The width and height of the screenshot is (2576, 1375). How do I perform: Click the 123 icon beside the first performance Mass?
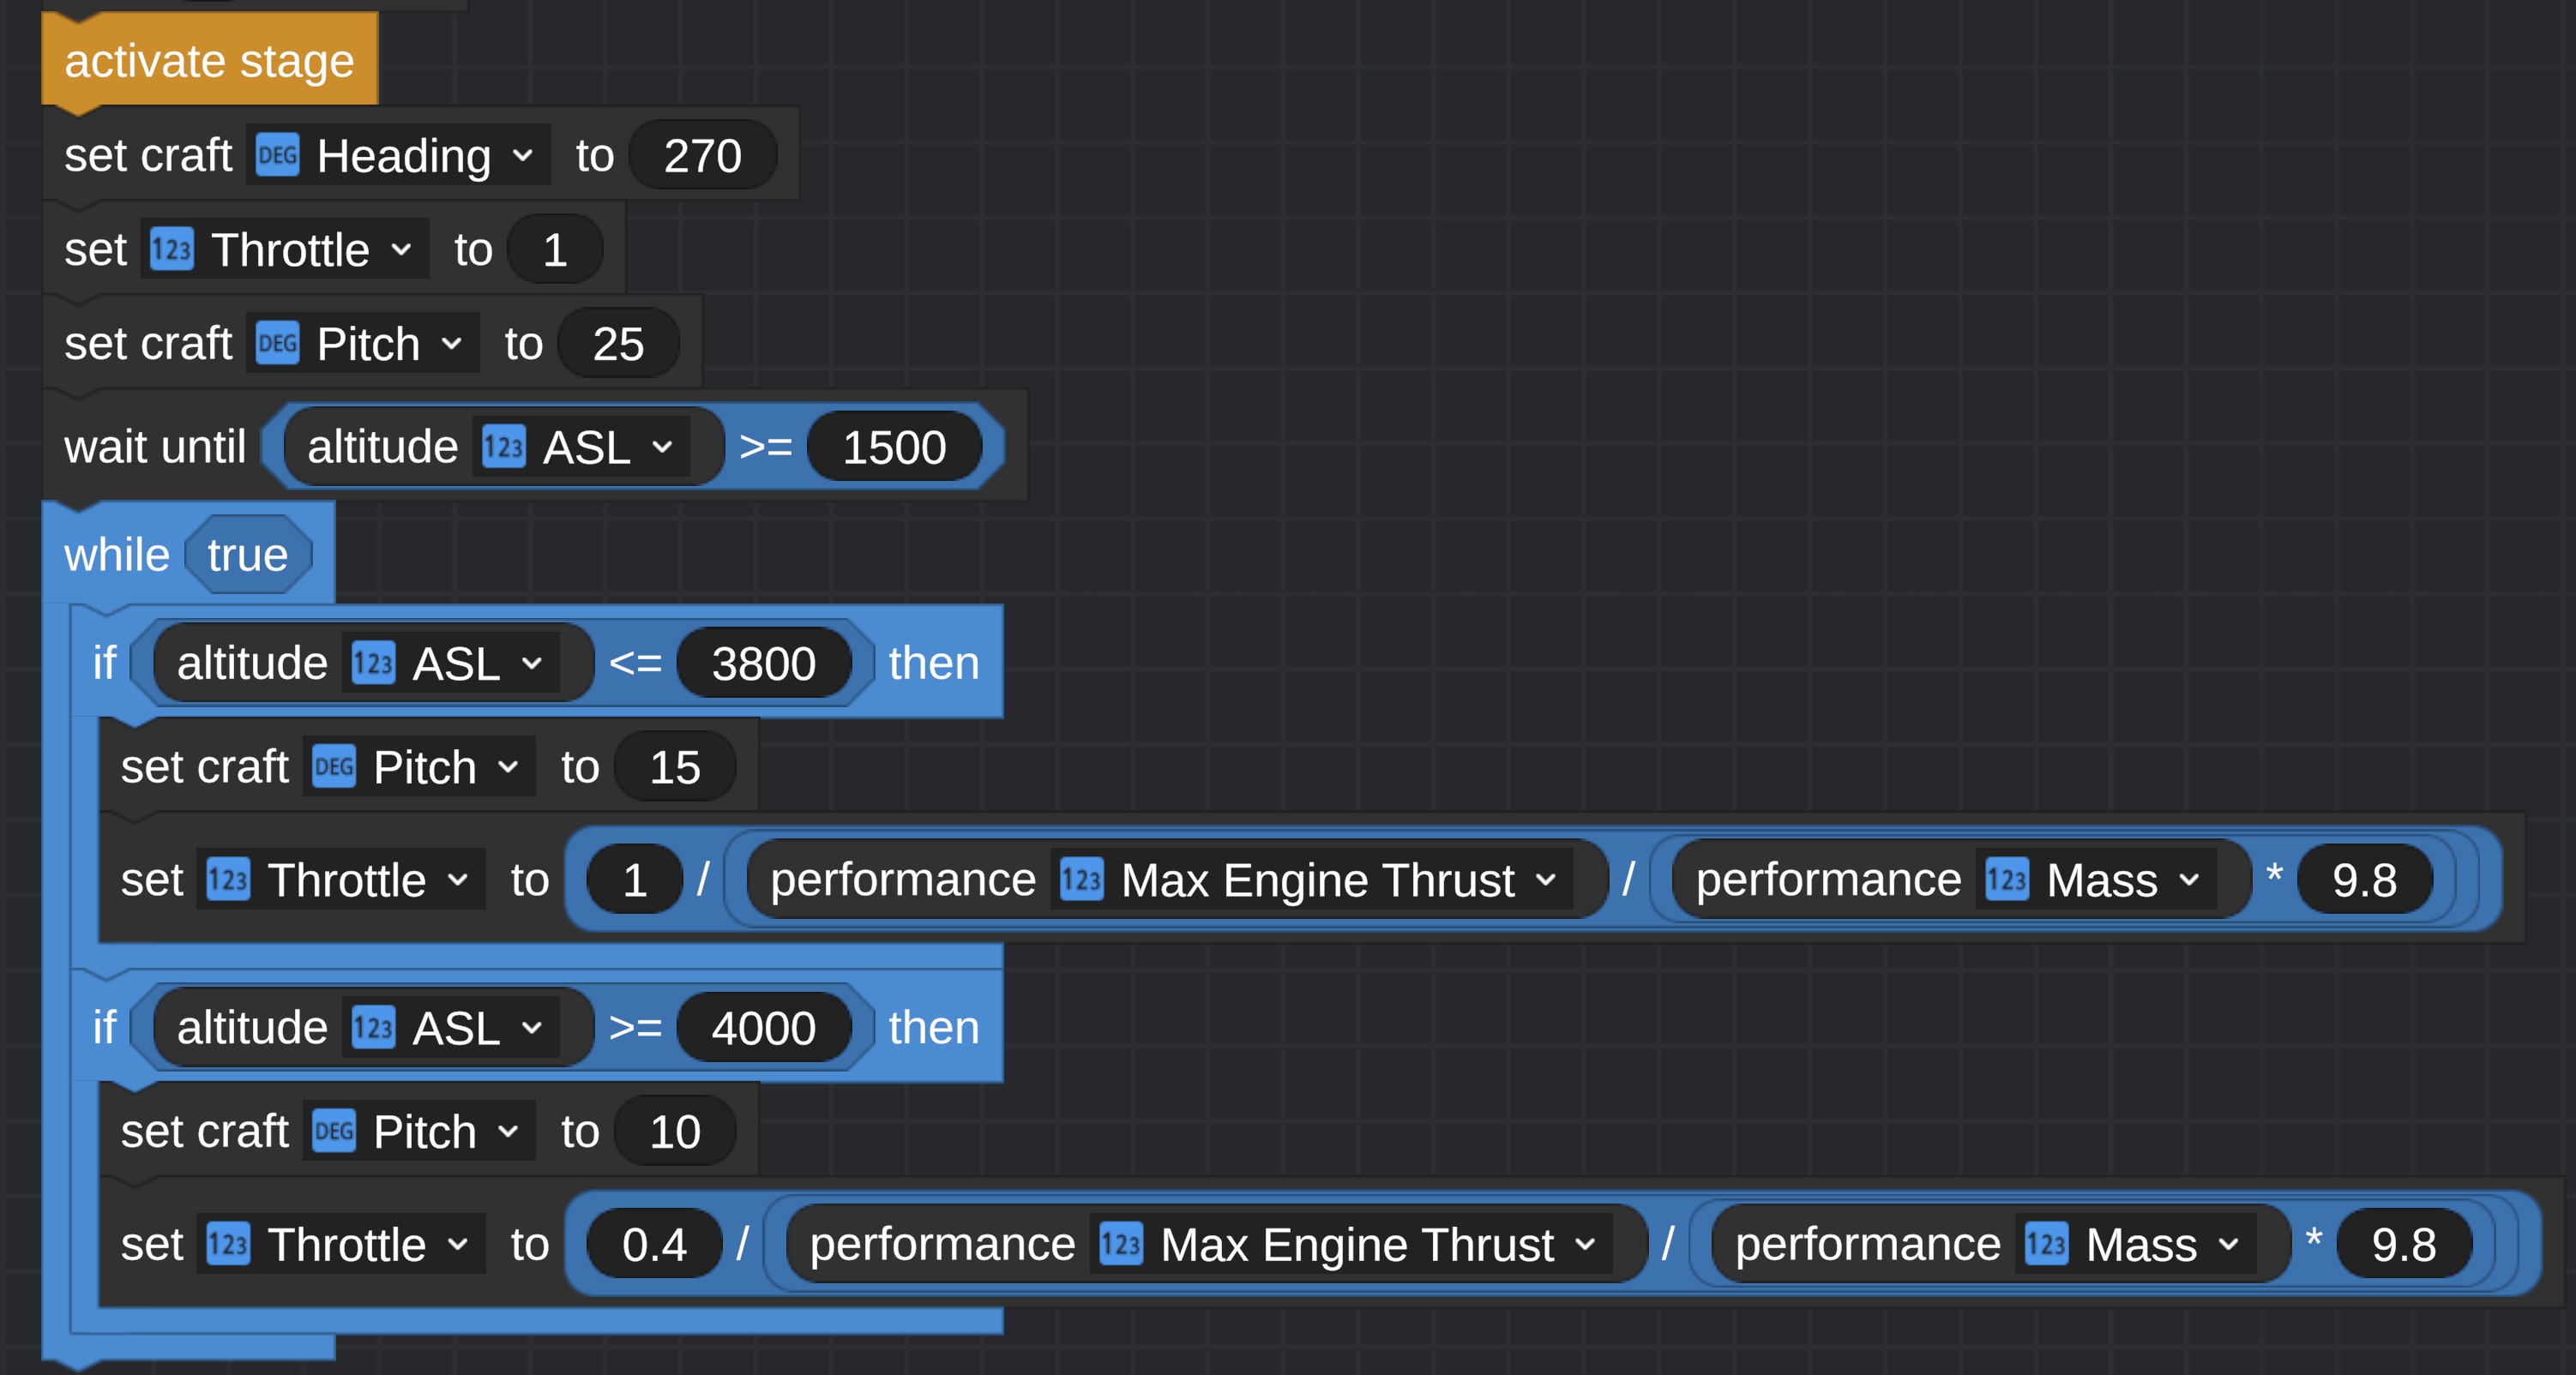tap(2006, 880)
